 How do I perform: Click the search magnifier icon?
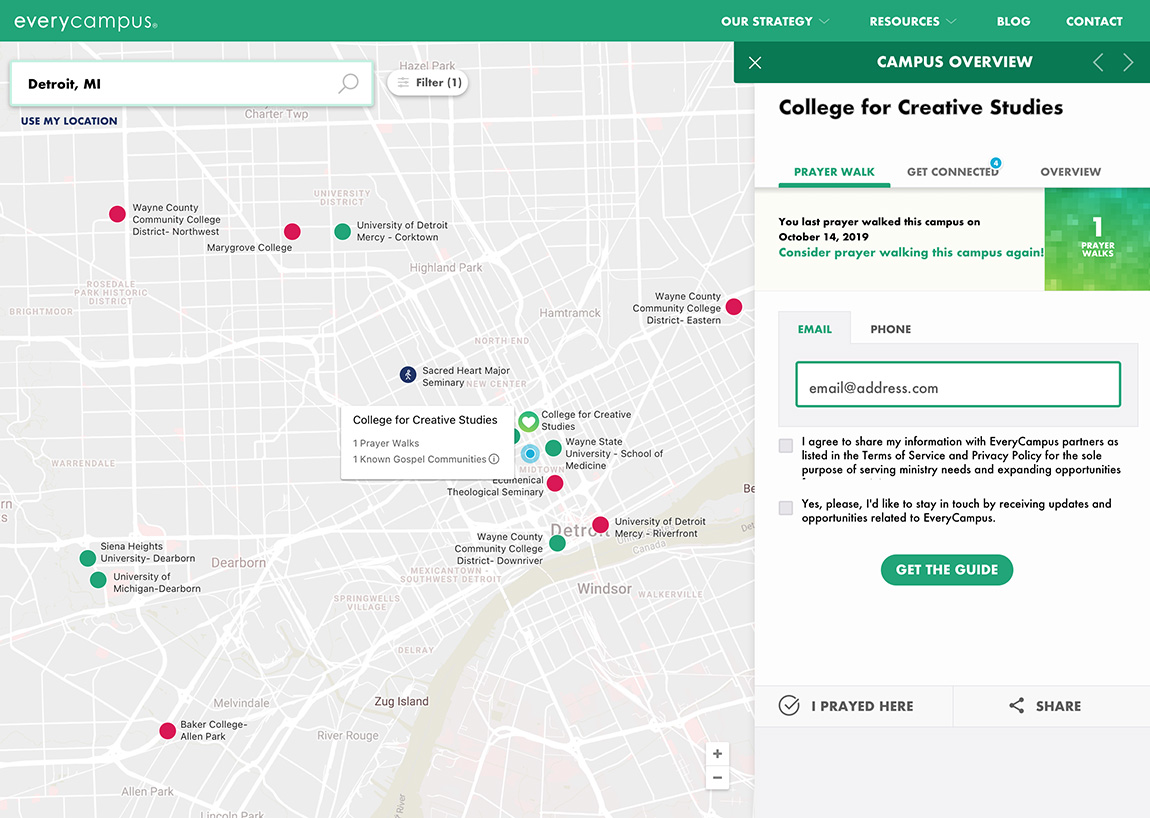point(348,83)
